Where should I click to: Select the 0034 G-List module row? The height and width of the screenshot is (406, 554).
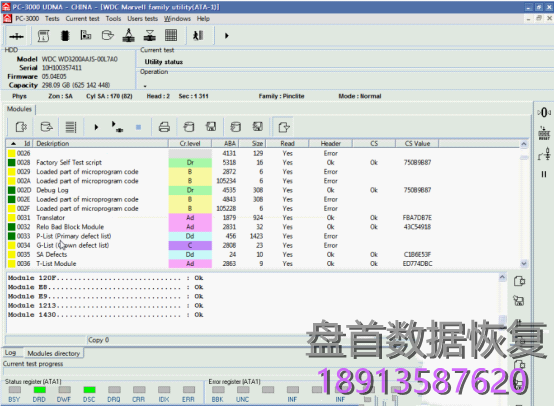pos(263,245)
